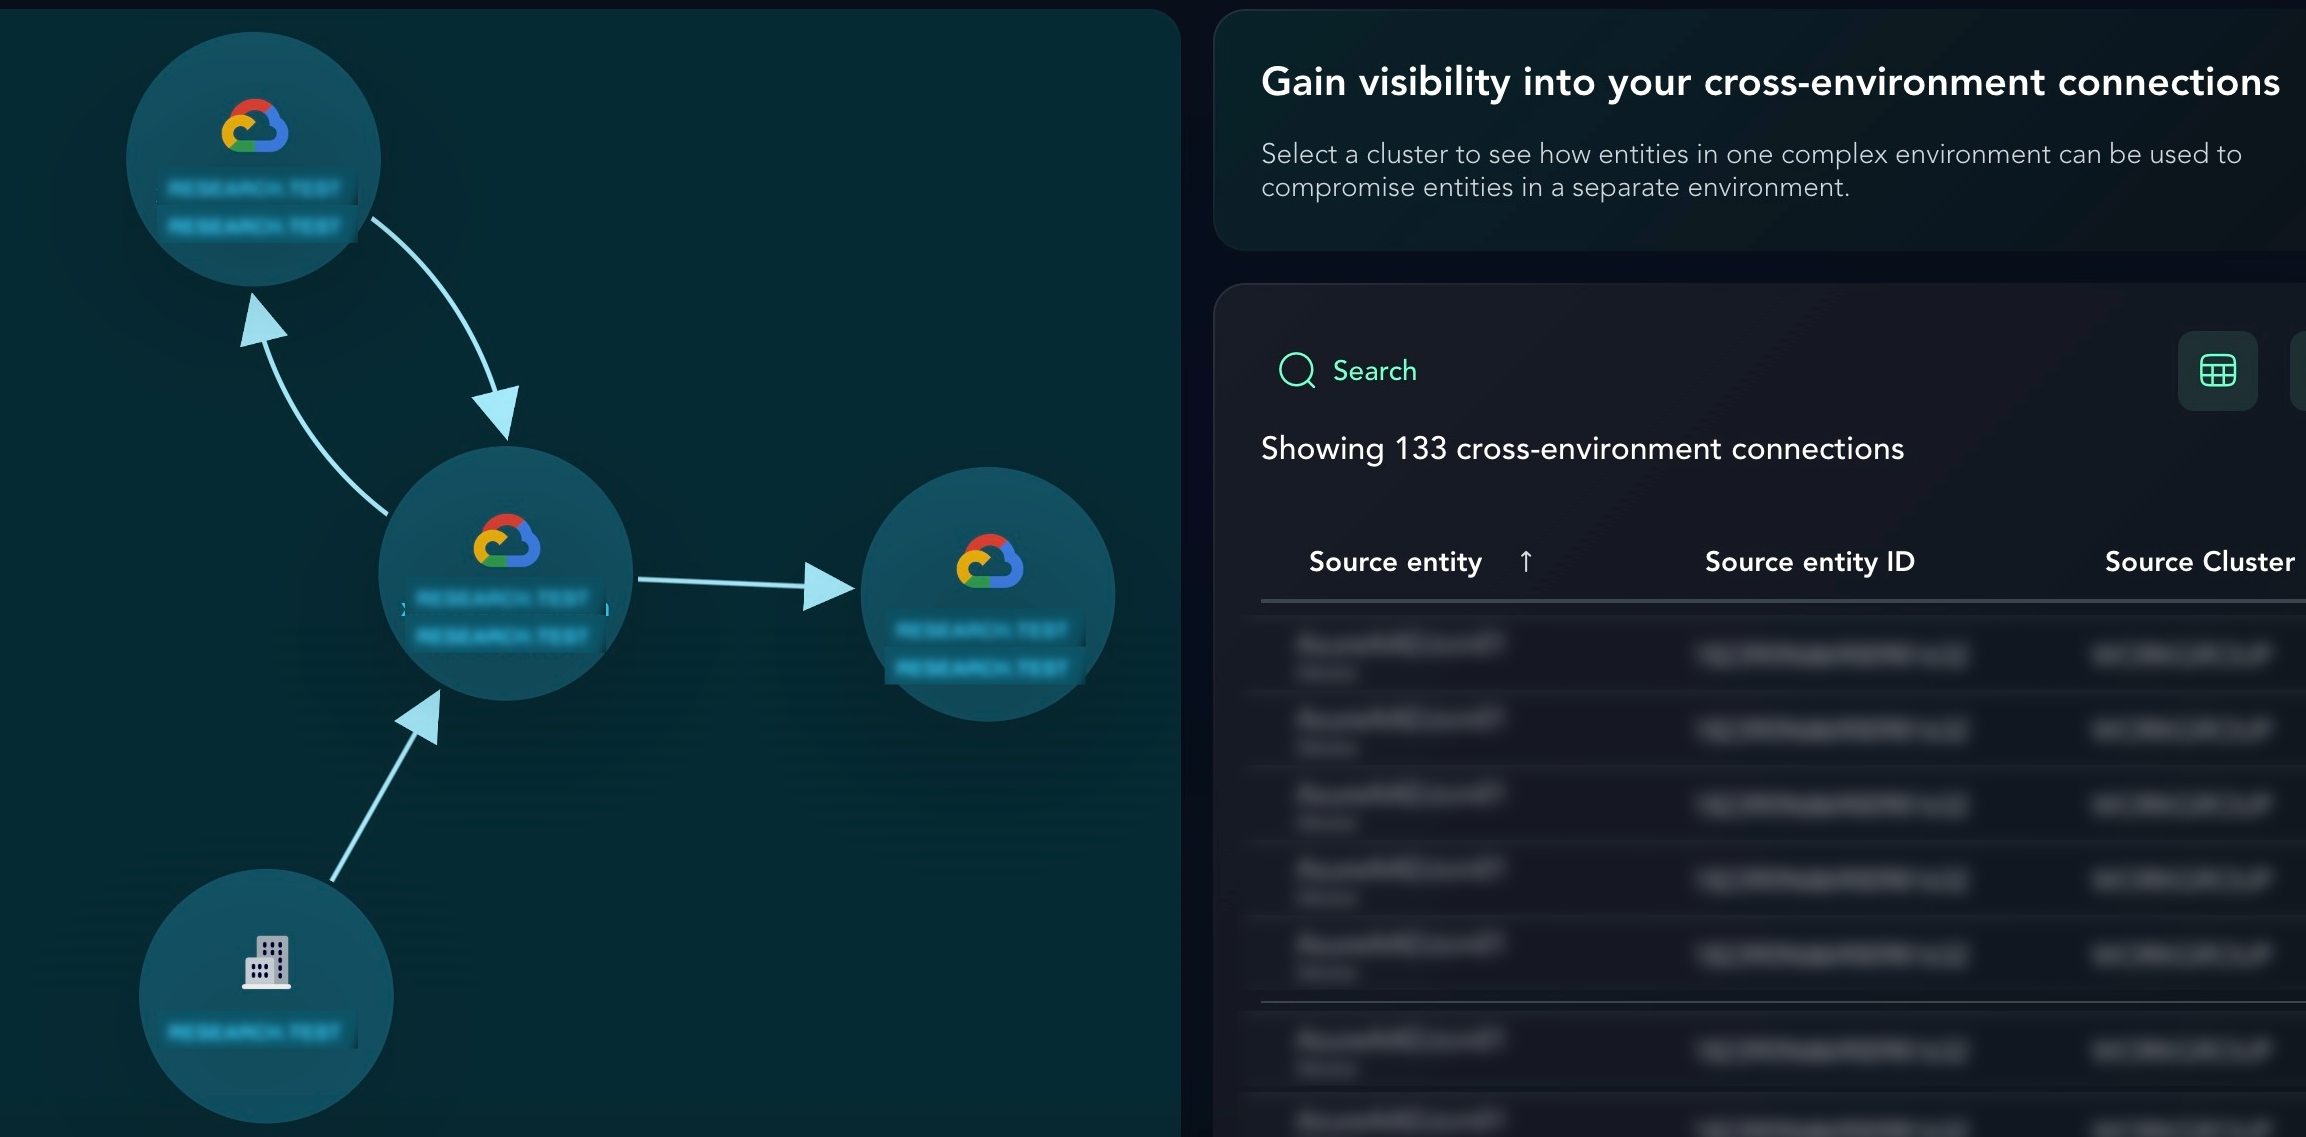Click the sort arrow next to Source entity
This screenshot has width=2306, height=1137.
click(1525, 561)
